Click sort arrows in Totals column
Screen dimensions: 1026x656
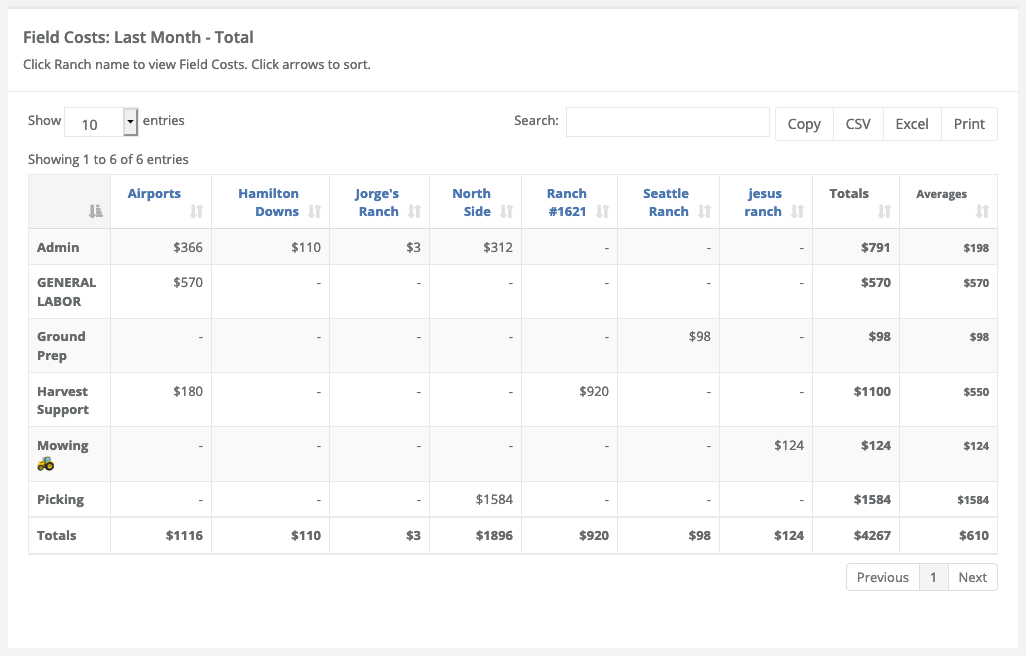click(884, 211)
